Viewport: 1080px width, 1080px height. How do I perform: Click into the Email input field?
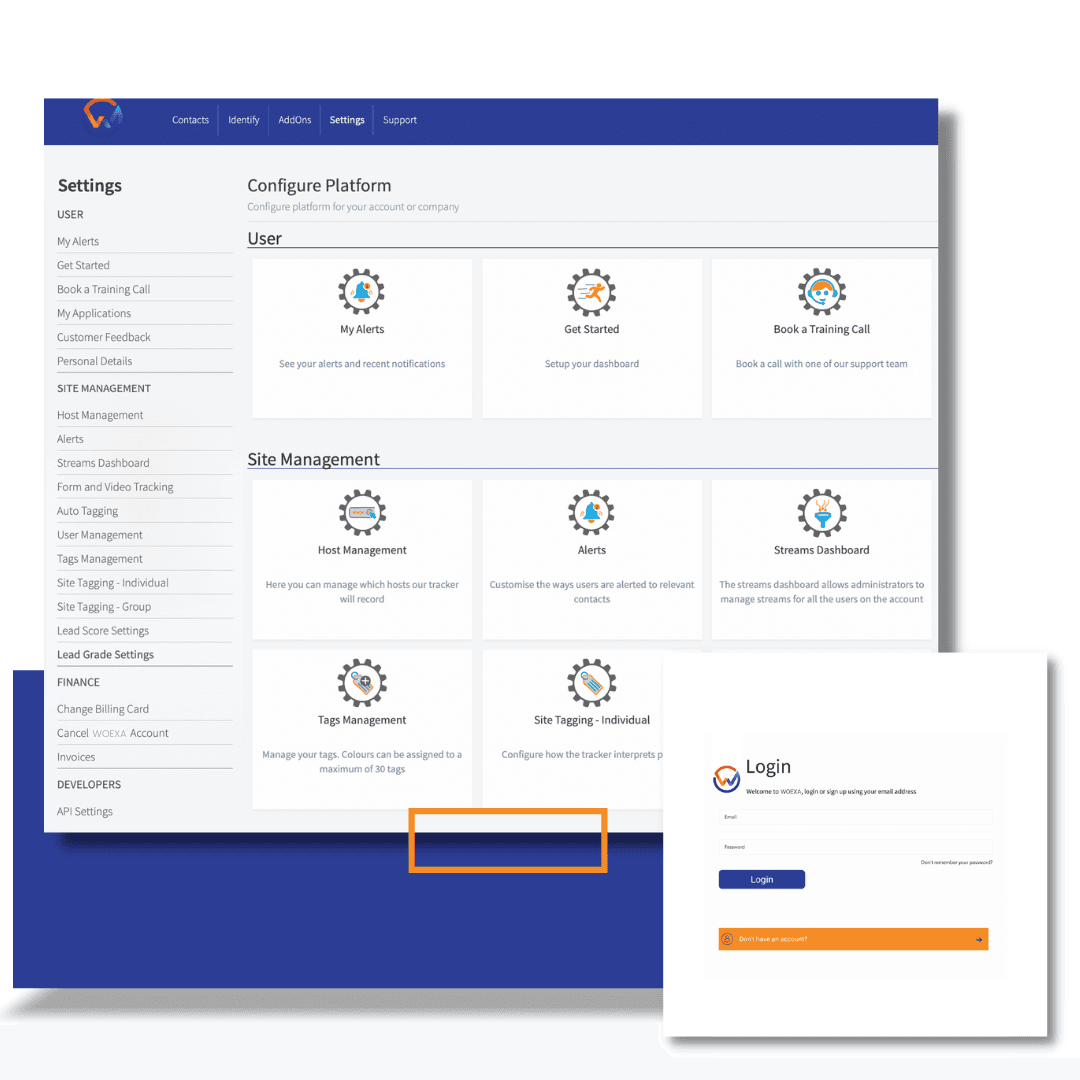pos(855,817)
